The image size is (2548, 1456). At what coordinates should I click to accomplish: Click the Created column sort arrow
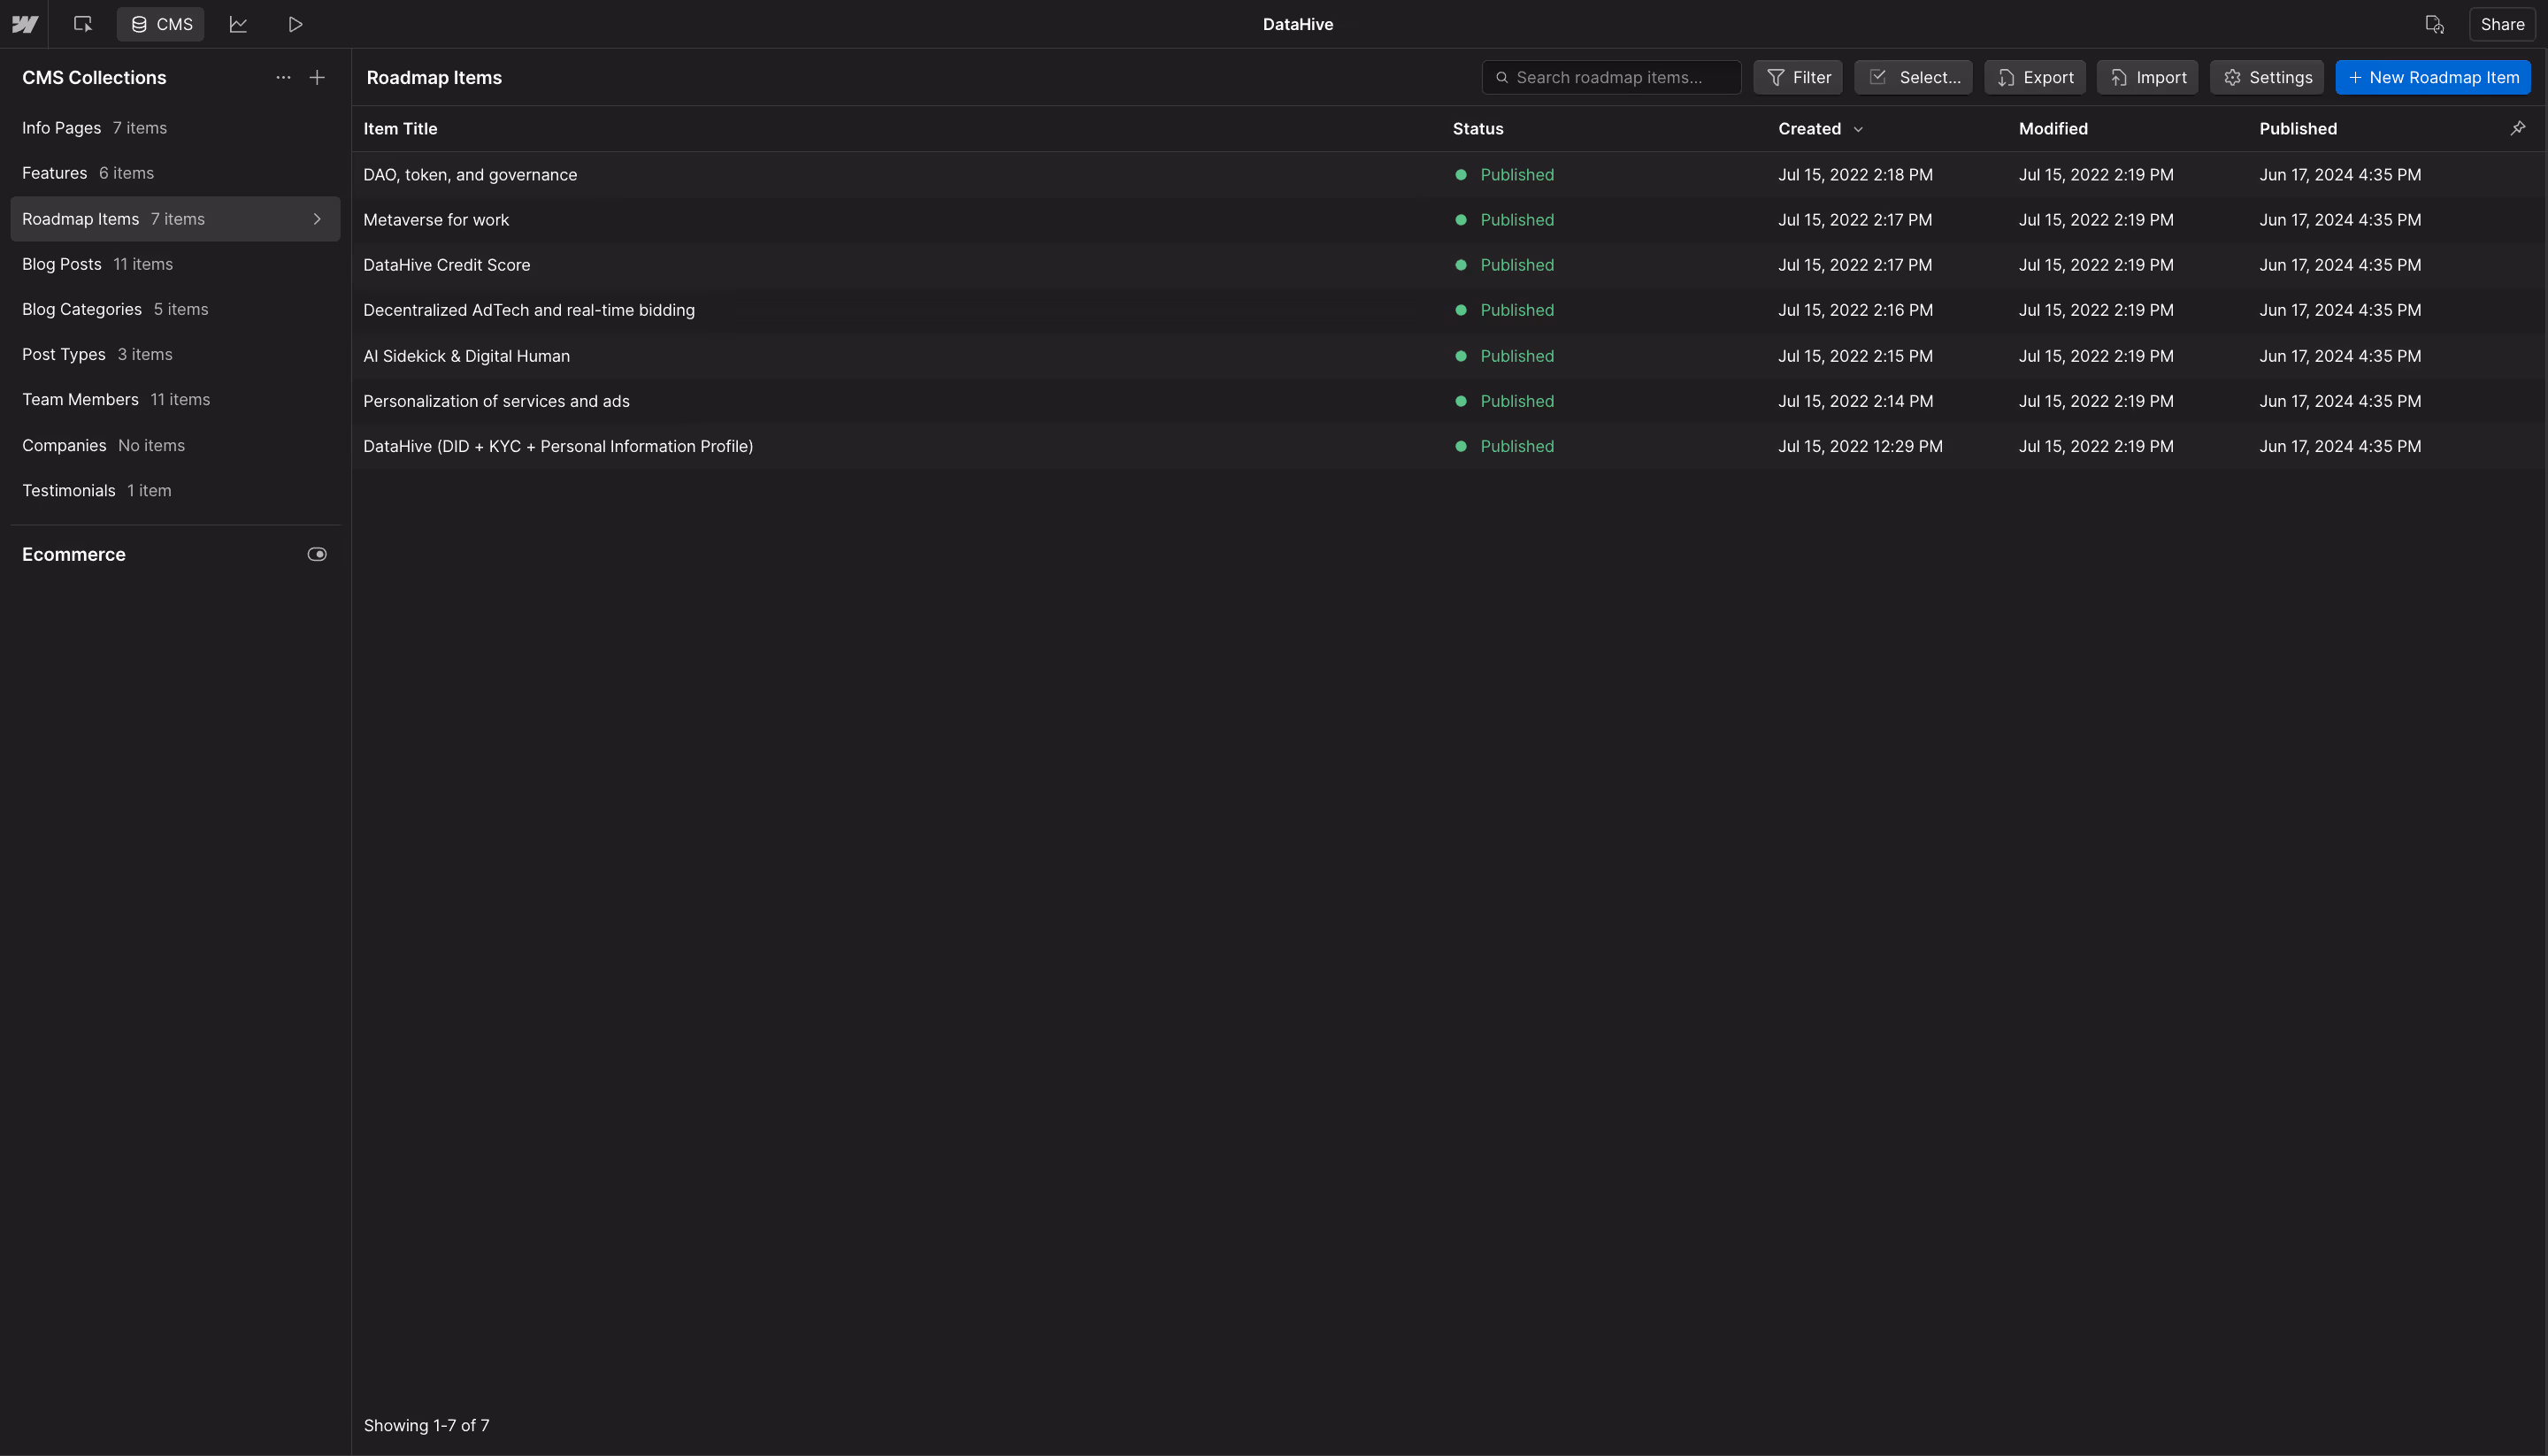[1858, 129]
